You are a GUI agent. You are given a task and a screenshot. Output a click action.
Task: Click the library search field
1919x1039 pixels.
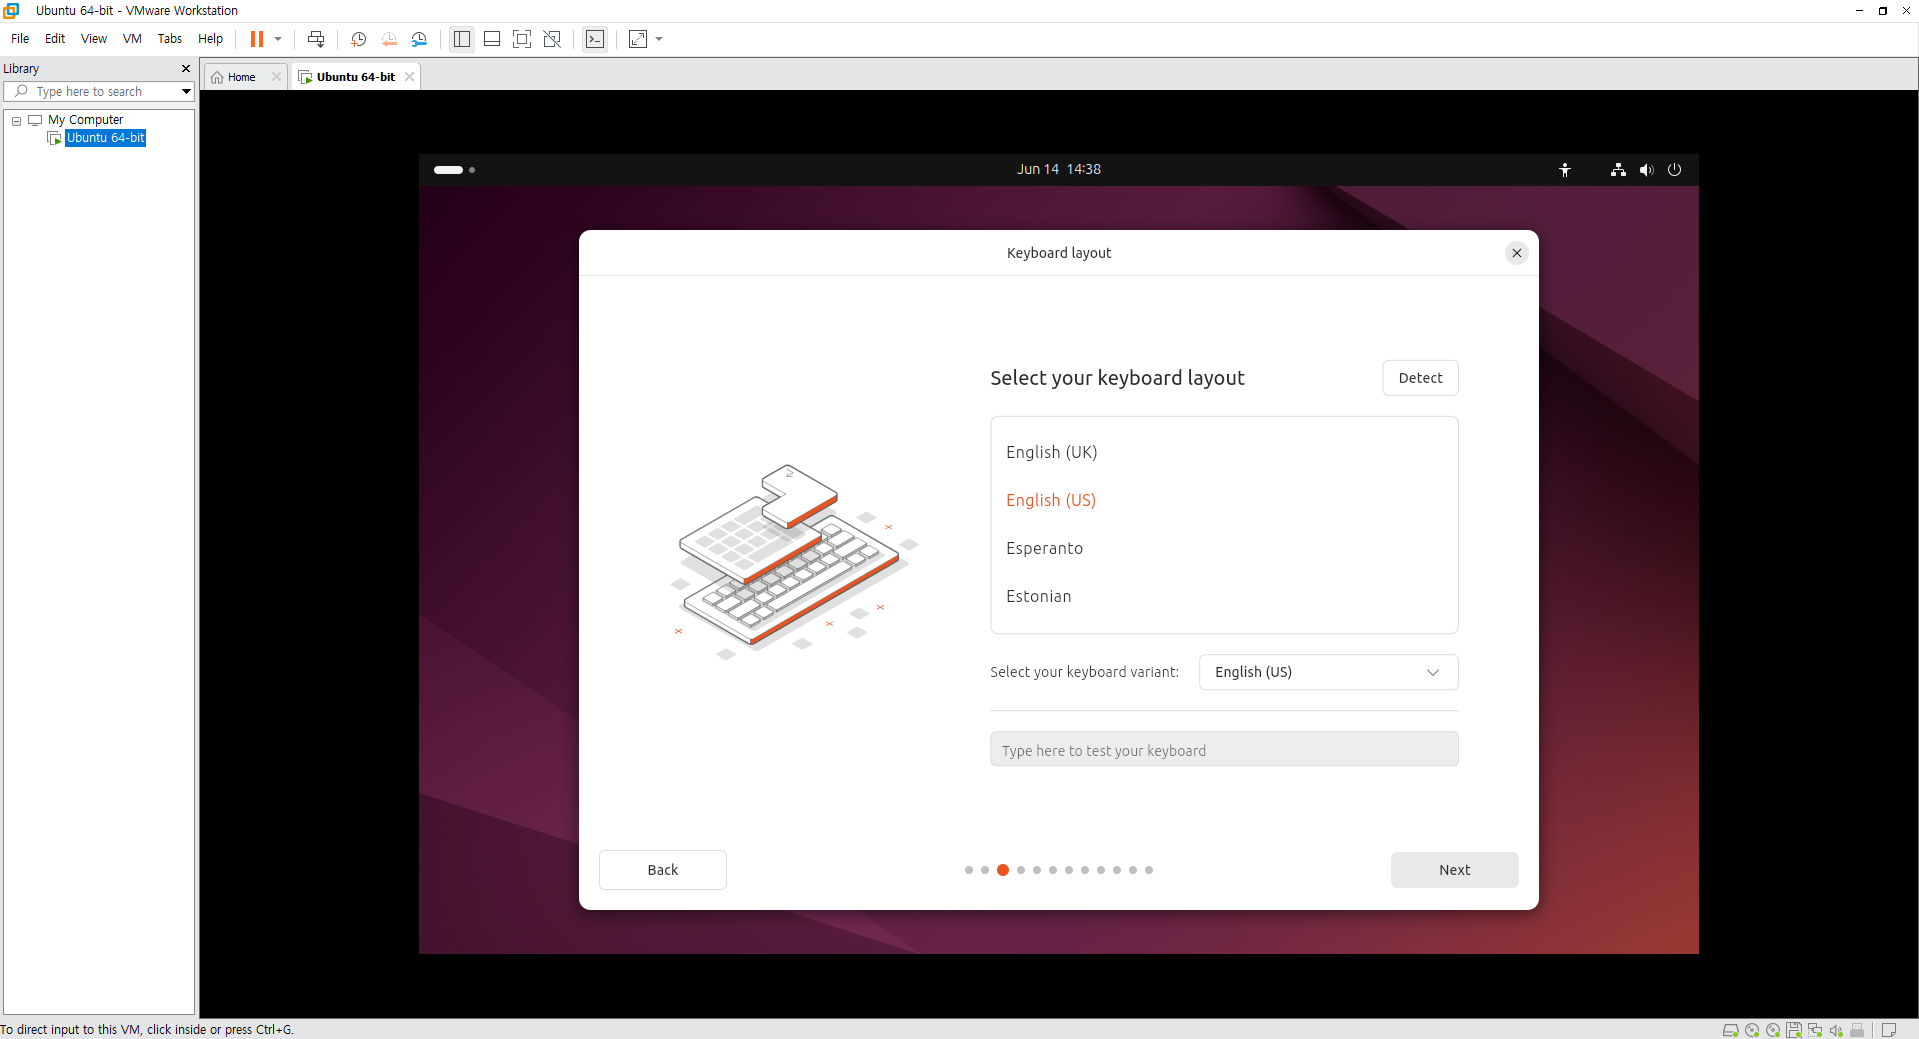pyautogui.click(x=90, y=91)
